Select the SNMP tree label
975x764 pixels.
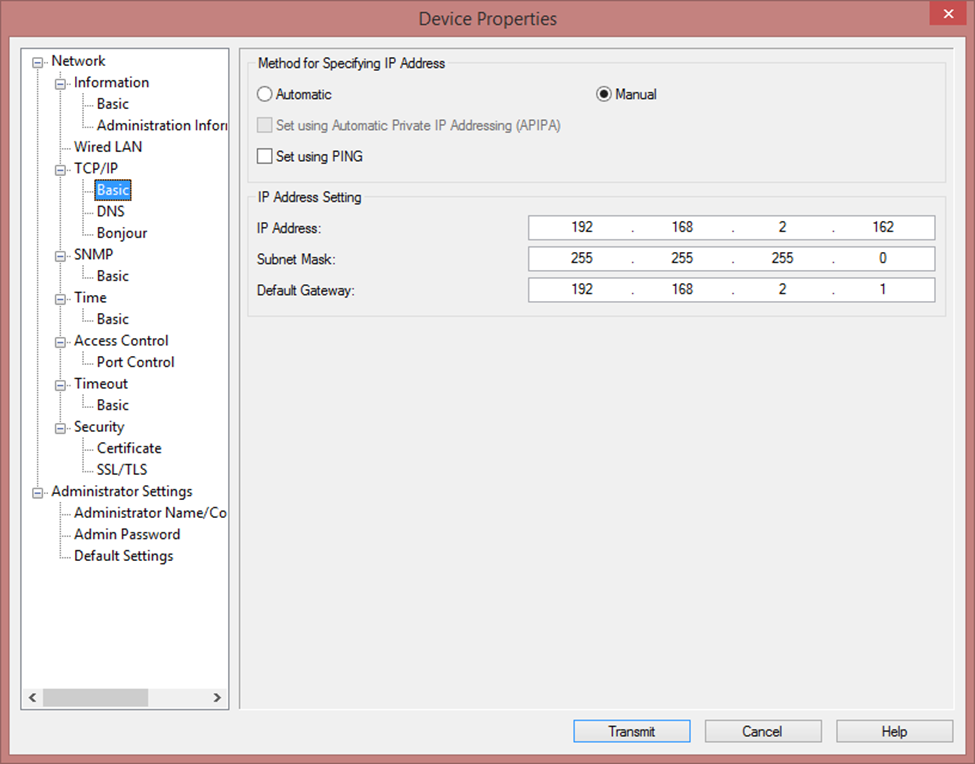[93, 254]
